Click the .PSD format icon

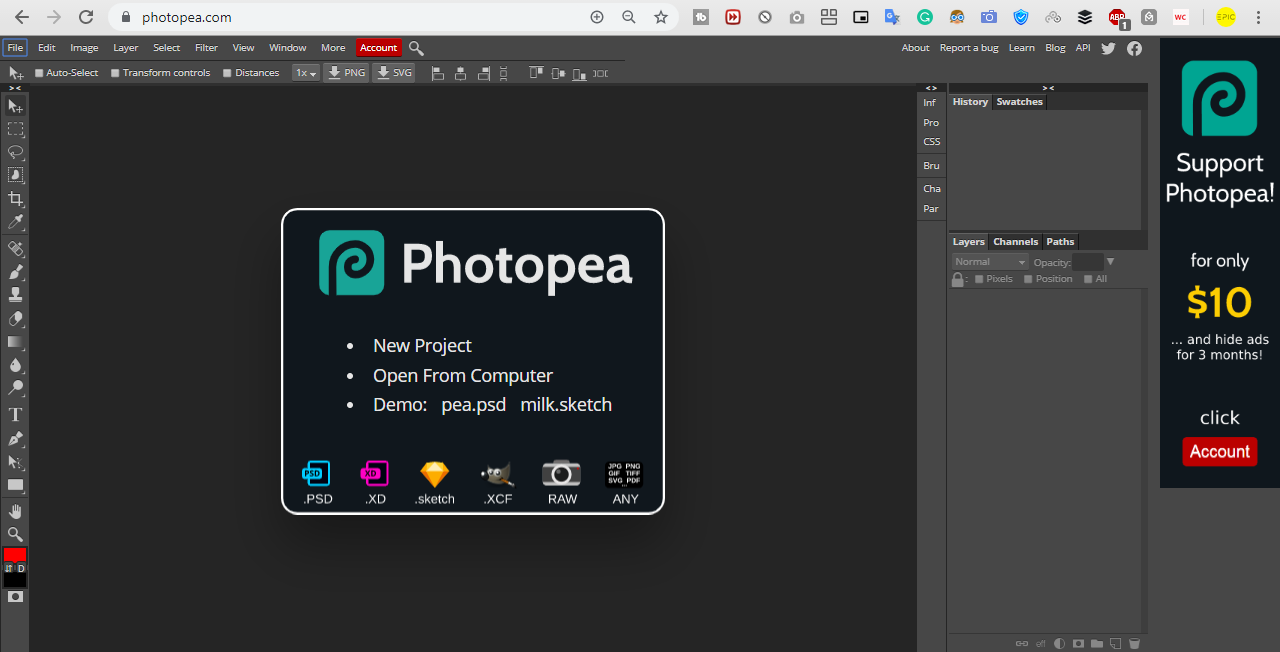317,483
